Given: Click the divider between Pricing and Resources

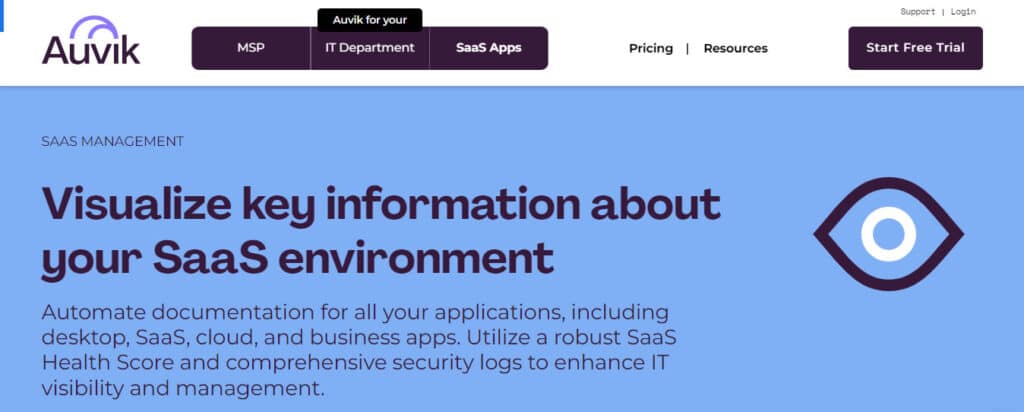Looking at the screenshot, I should tap(688, 48).
